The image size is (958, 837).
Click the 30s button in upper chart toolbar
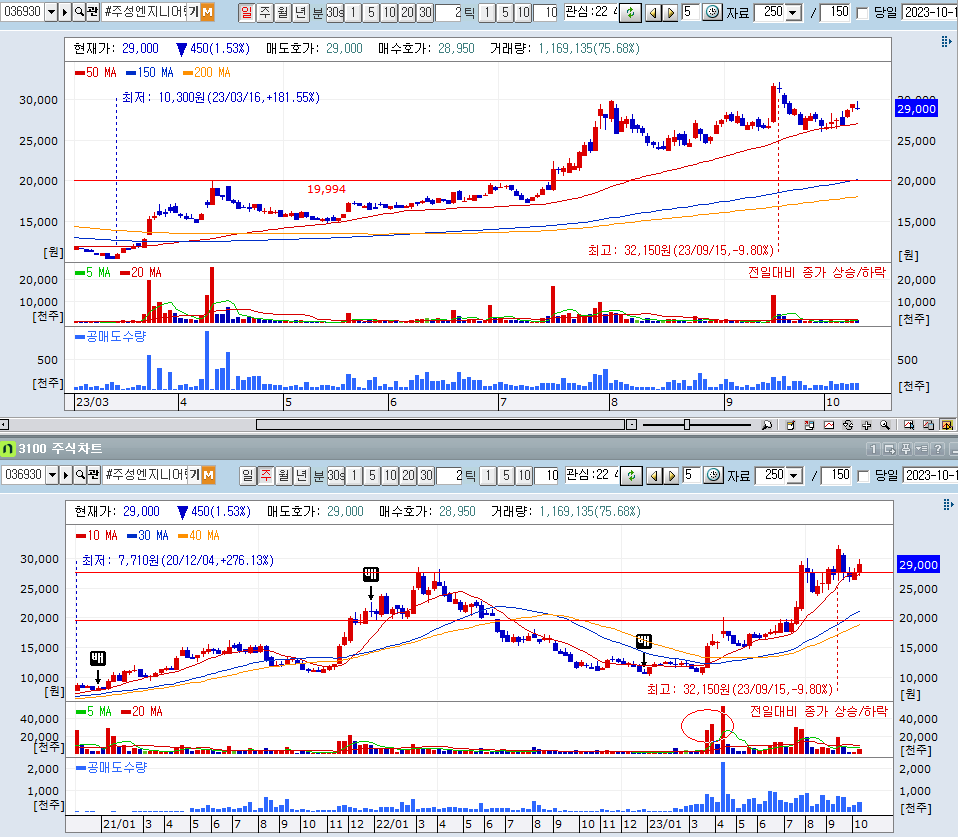point(335,12)
